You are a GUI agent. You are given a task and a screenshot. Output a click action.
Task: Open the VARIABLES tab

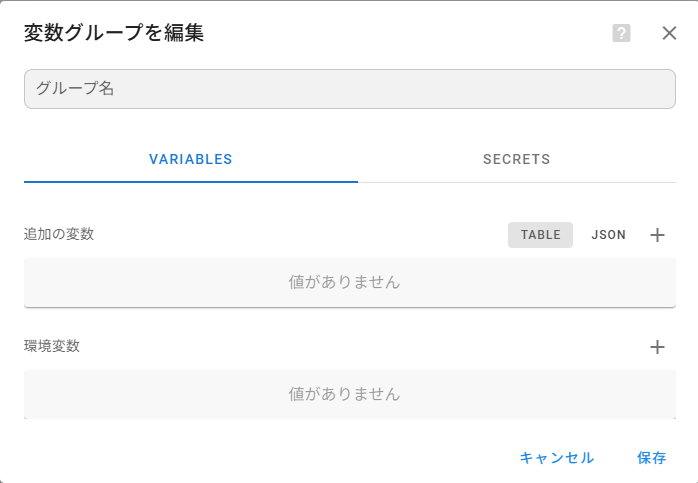[191, 159]
